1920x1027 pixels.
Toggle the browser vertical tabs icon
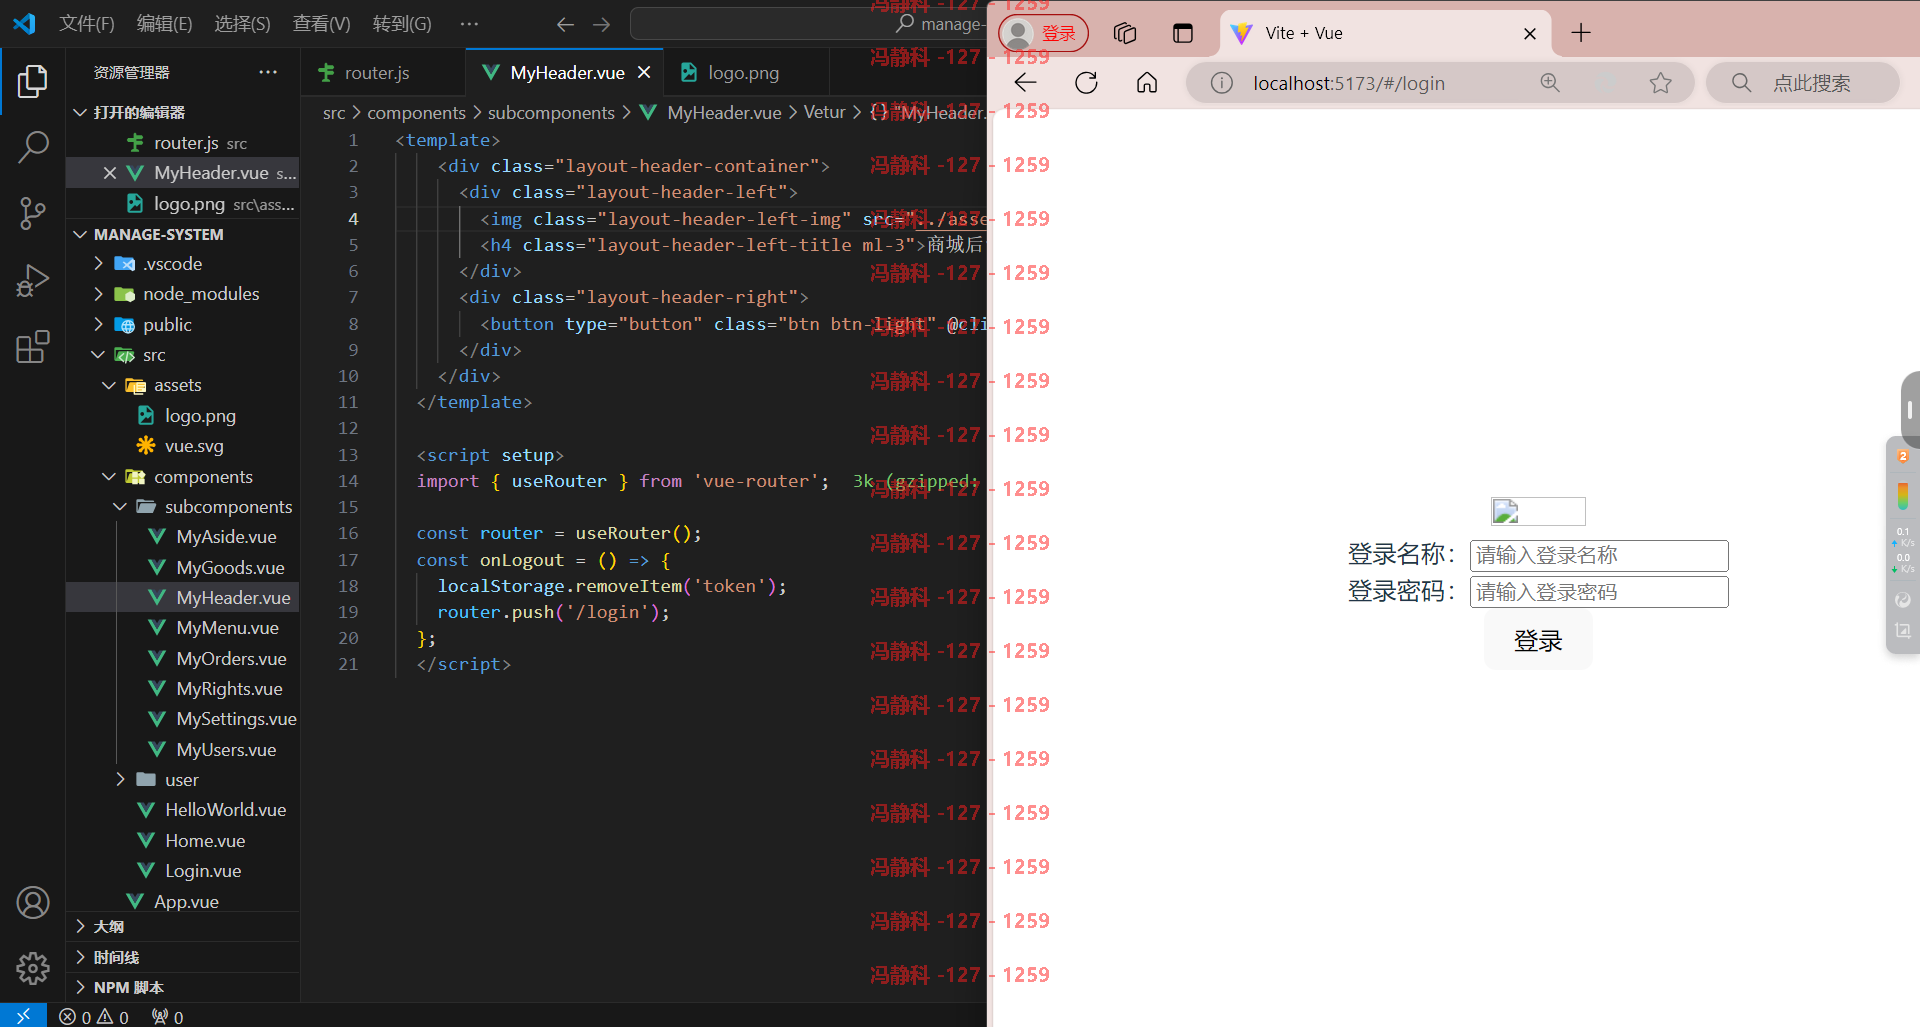pos(1183,33)
